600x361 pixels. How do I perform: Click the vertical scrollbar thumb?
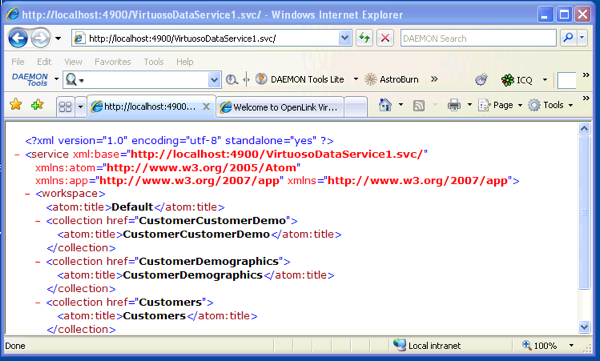[x=584, y=212]
